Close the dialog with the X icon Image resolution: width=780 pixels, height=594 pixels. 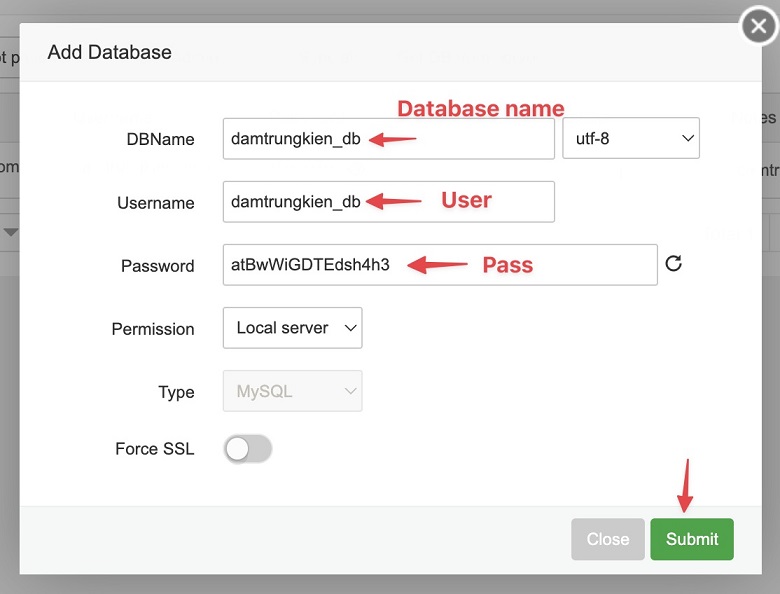coord(759,27)
